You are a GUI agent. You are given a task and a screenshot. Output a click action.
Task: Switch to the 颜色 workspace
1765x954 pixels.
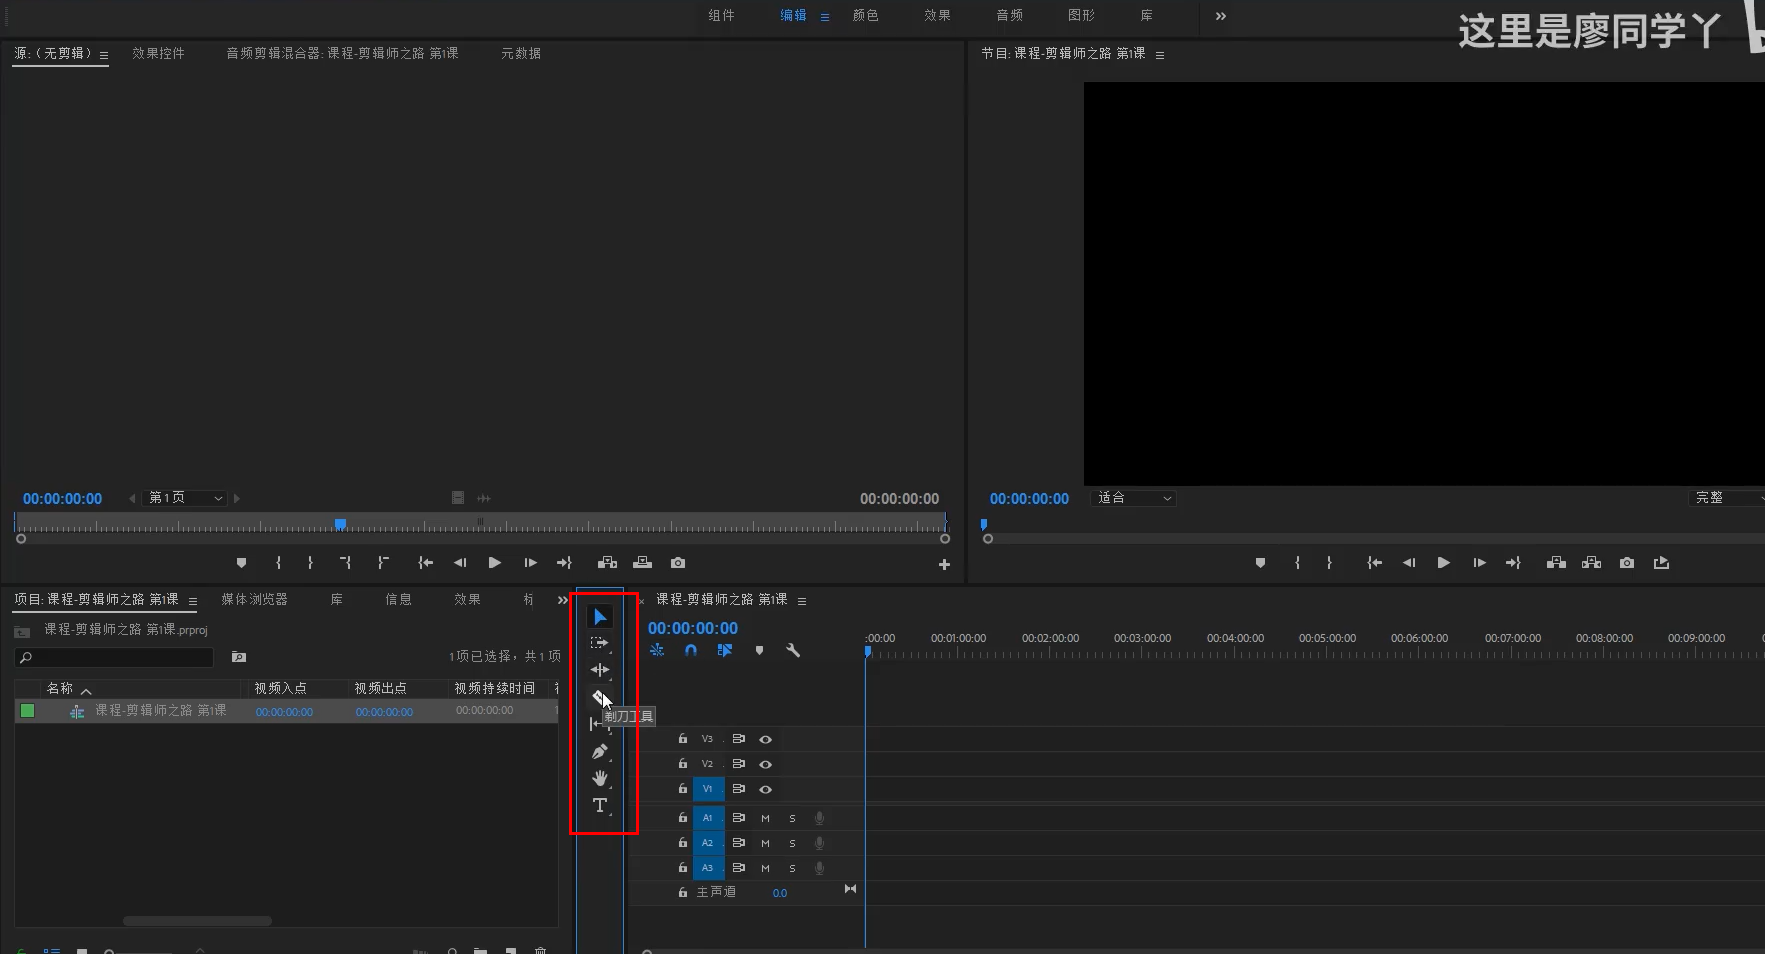tap(865, 16)
